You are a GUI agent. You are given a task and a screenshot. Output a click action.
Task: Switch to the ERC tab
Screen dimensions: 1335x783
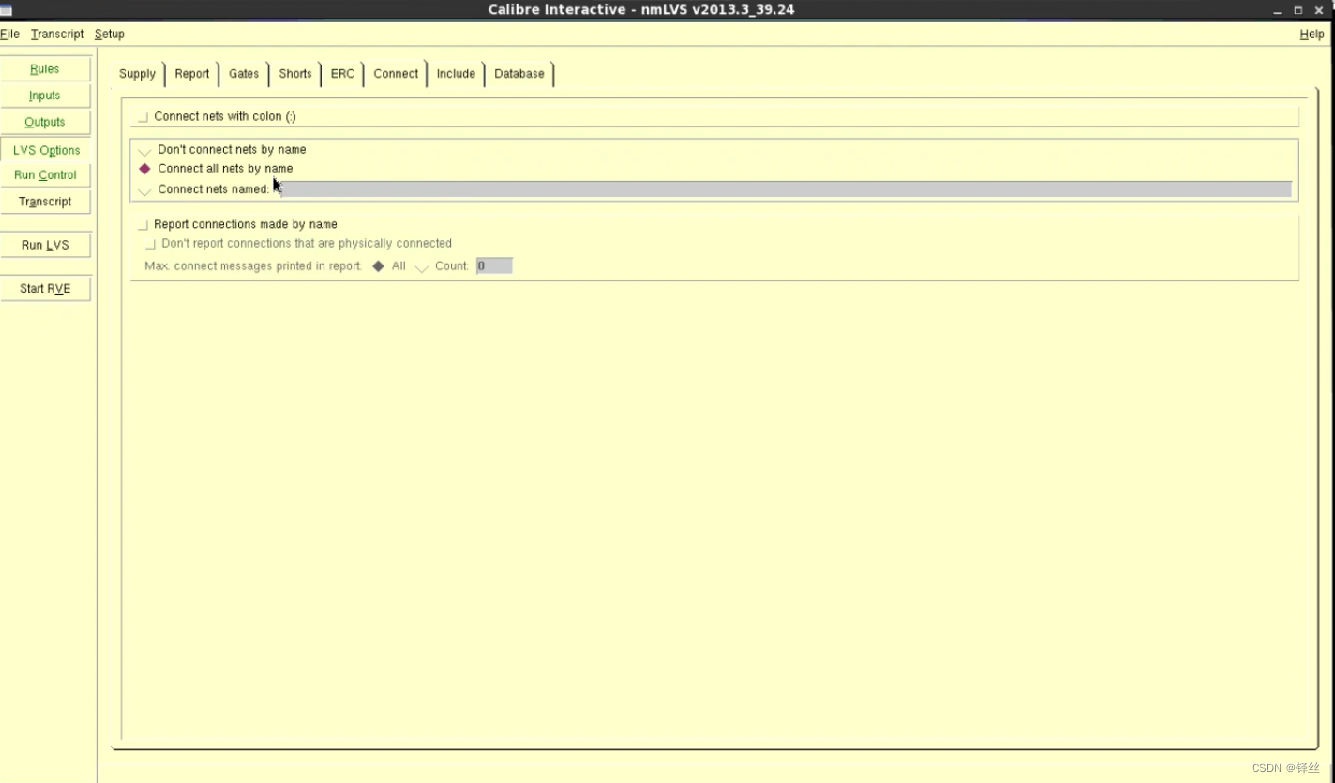(343, 74)
